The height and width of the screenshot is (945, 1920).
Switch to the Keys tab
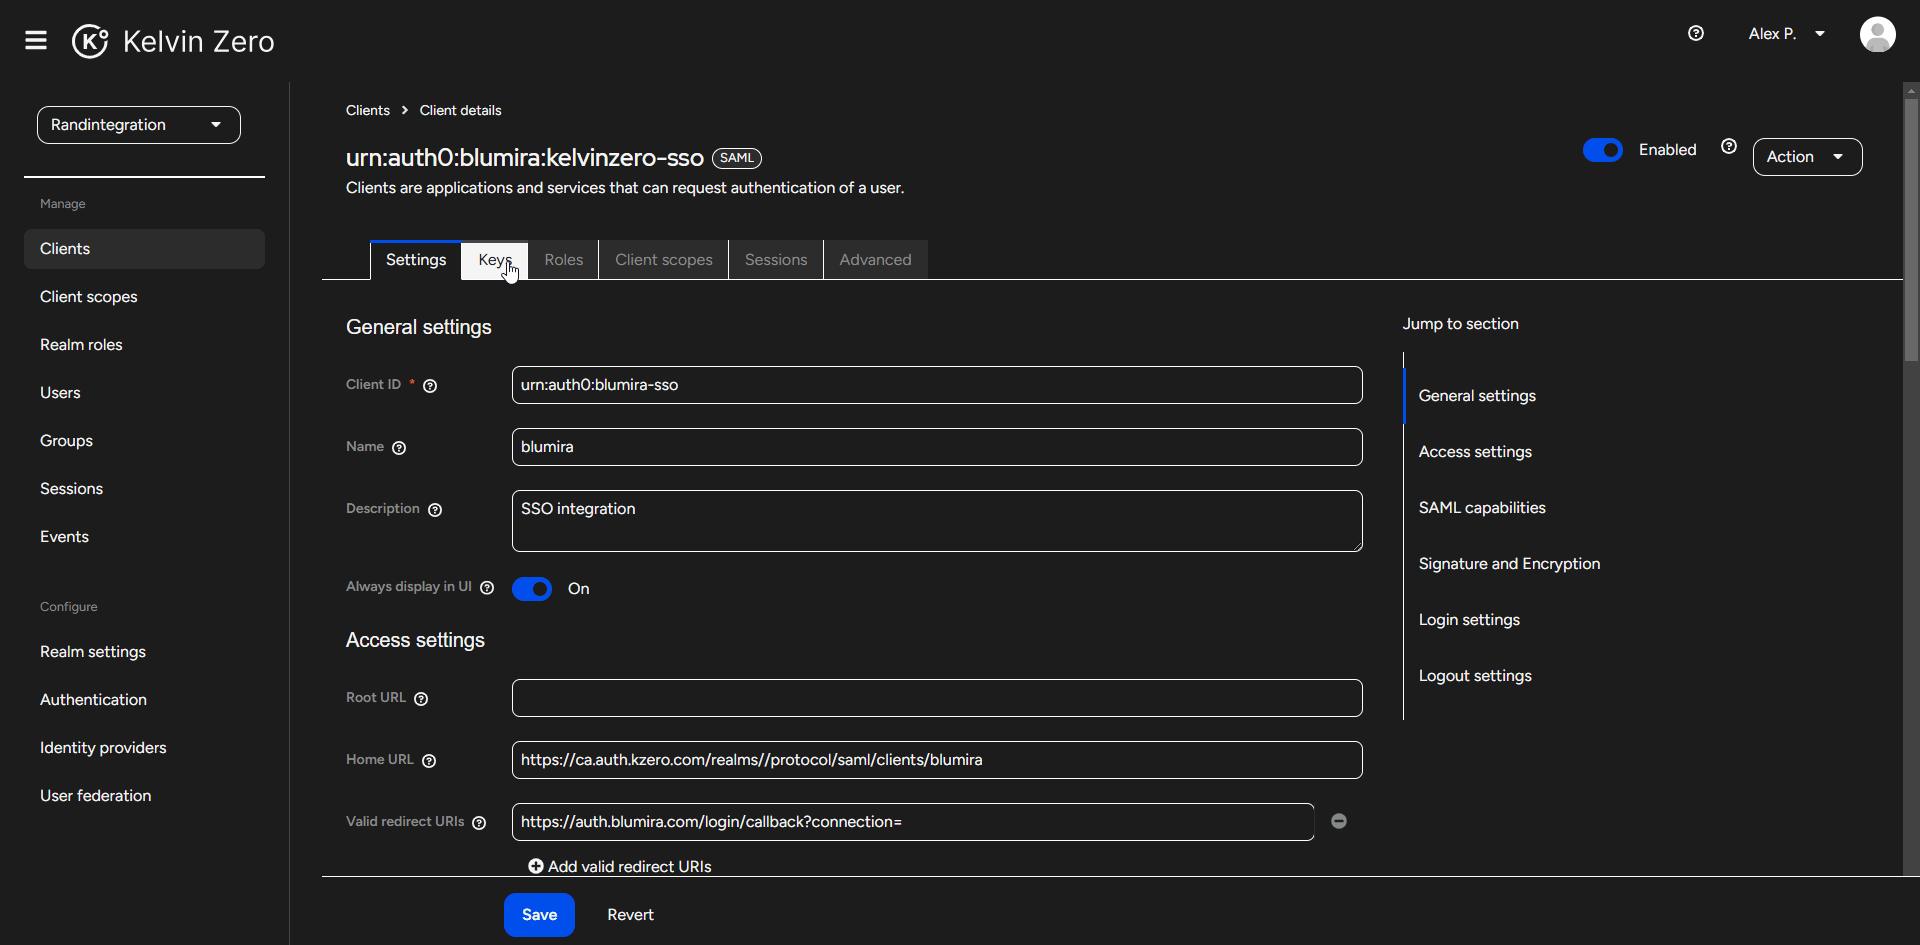[494, 260]
